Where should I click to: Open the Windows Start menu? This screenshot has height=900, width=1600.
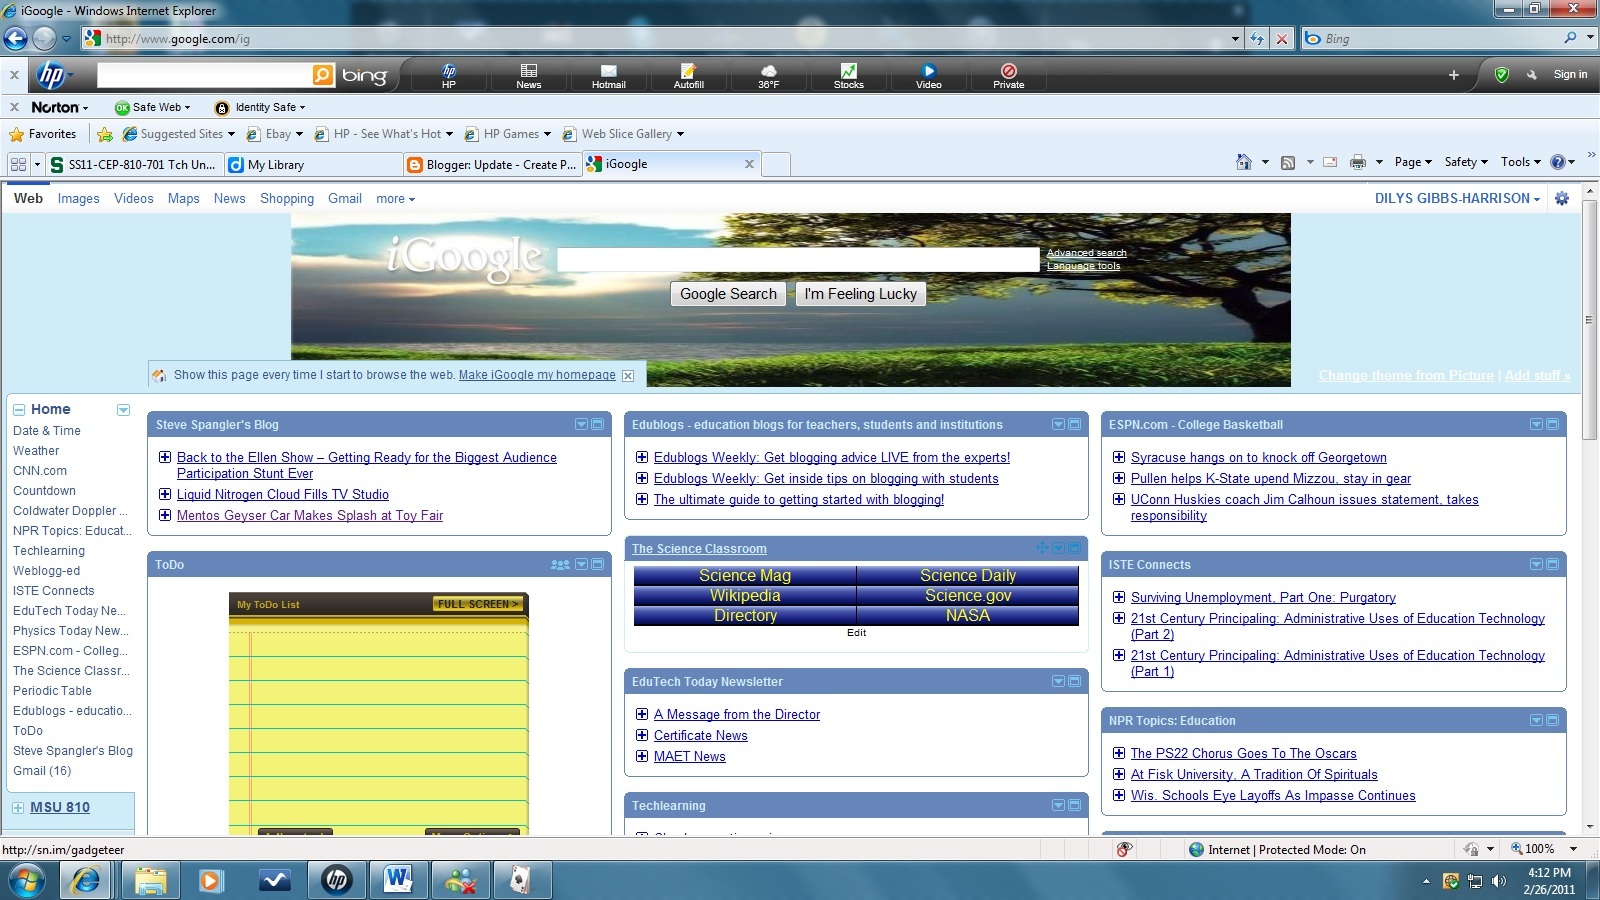(26, 880)
